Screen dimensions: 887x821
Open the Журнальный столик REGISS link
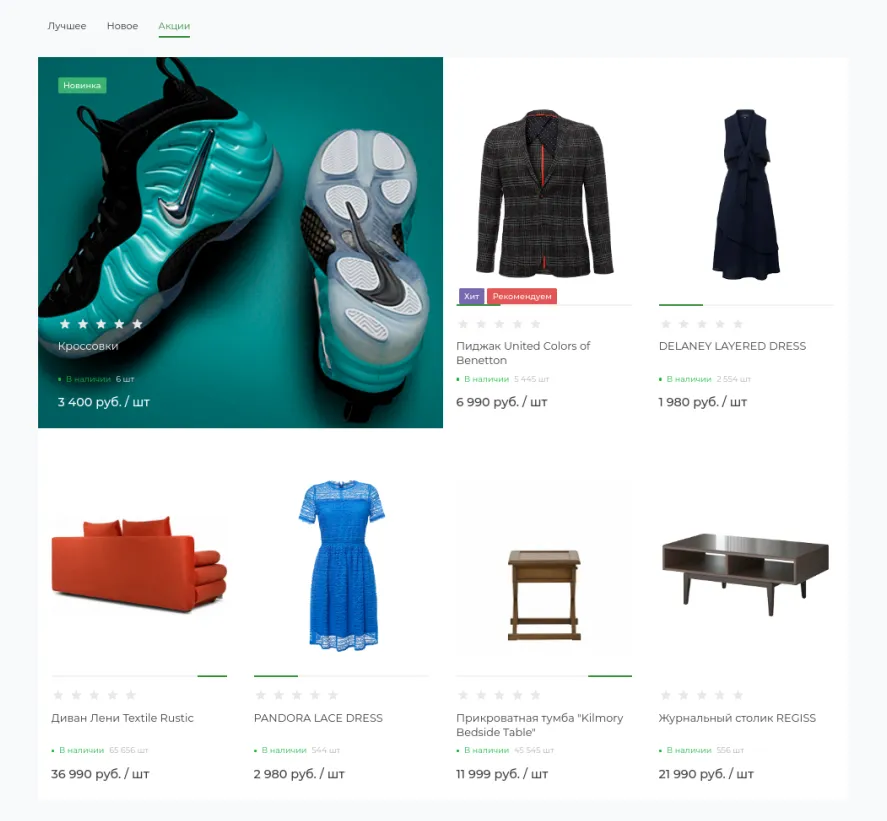(737, 717)
